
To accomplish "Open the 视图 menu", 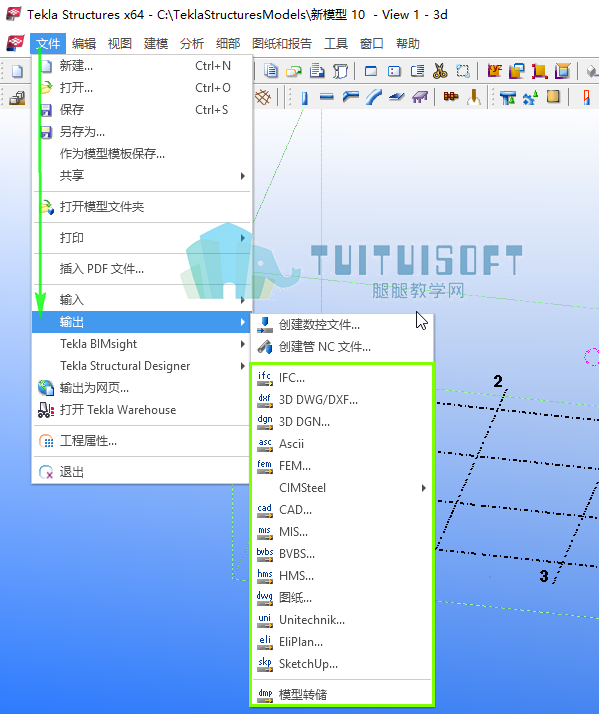I will (x=120, y=44).
